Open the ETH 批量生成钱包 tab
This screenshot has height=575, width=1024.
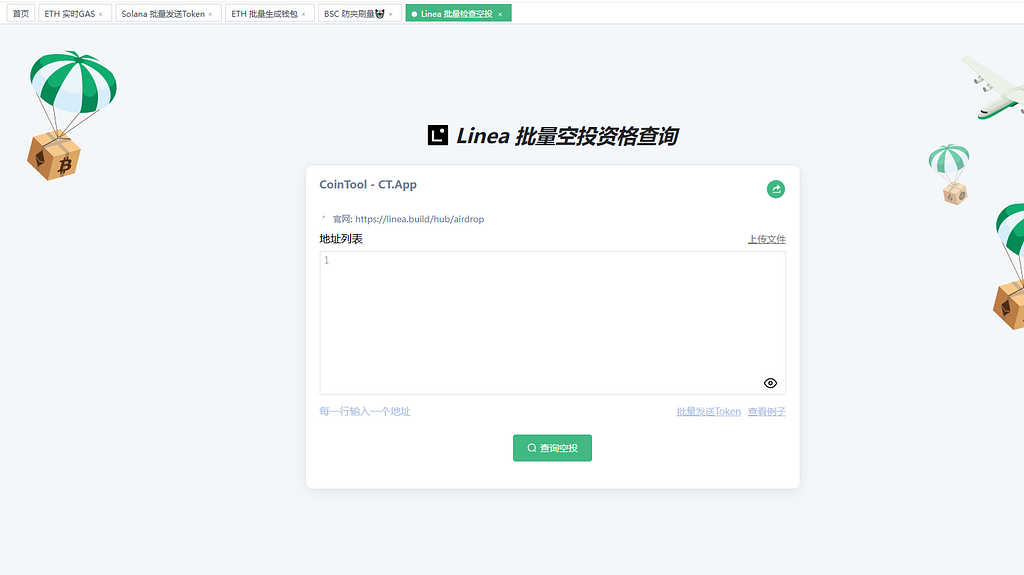[264, 14]
